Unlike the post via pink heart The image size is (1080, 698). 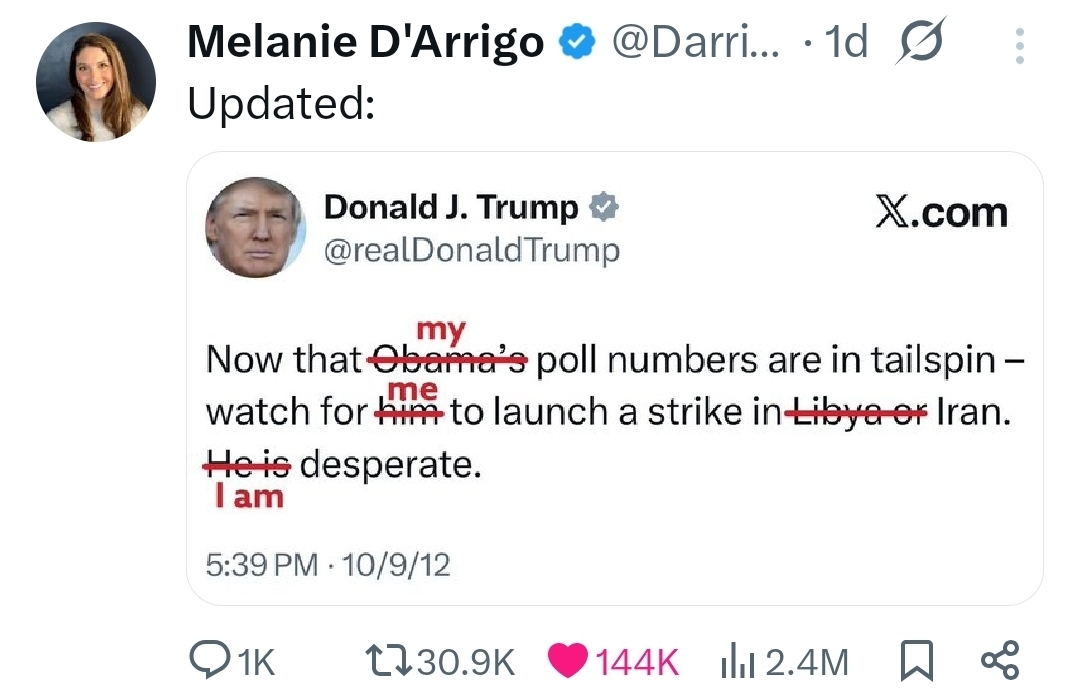pos(568,660)
